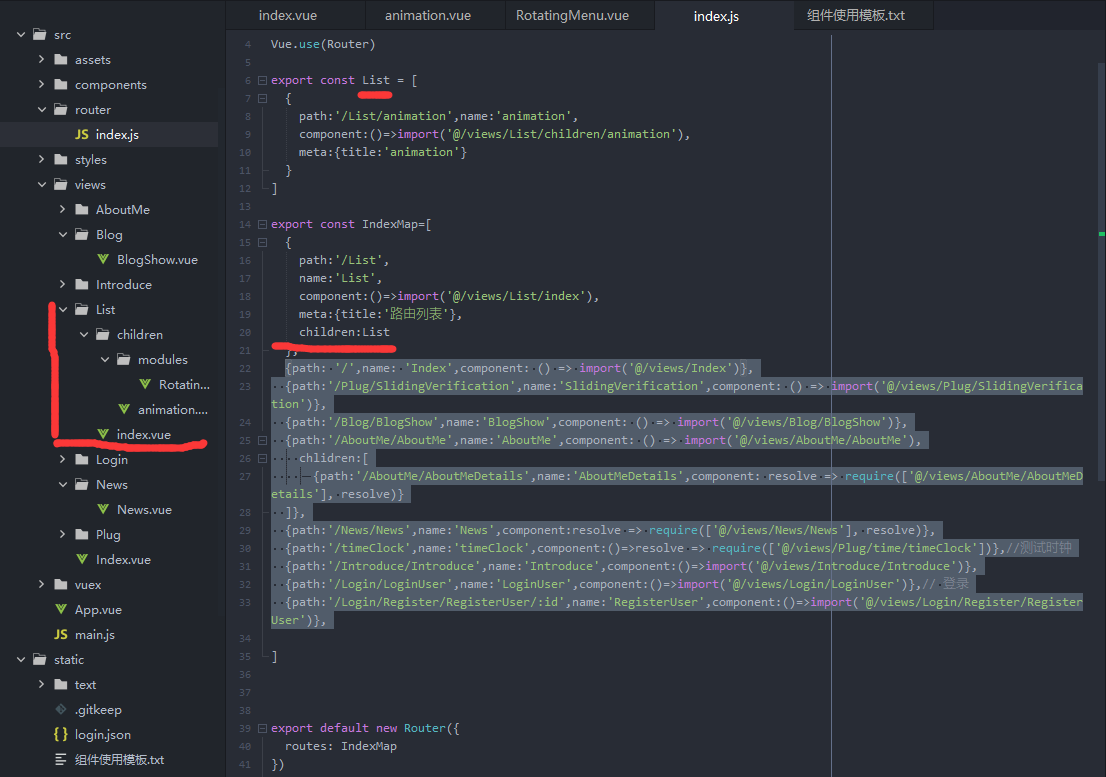Click the Vue icon beside News.vue
The height and width of the screenshot is (777, 1106).
pyautogui.click(x=103, y=509)
